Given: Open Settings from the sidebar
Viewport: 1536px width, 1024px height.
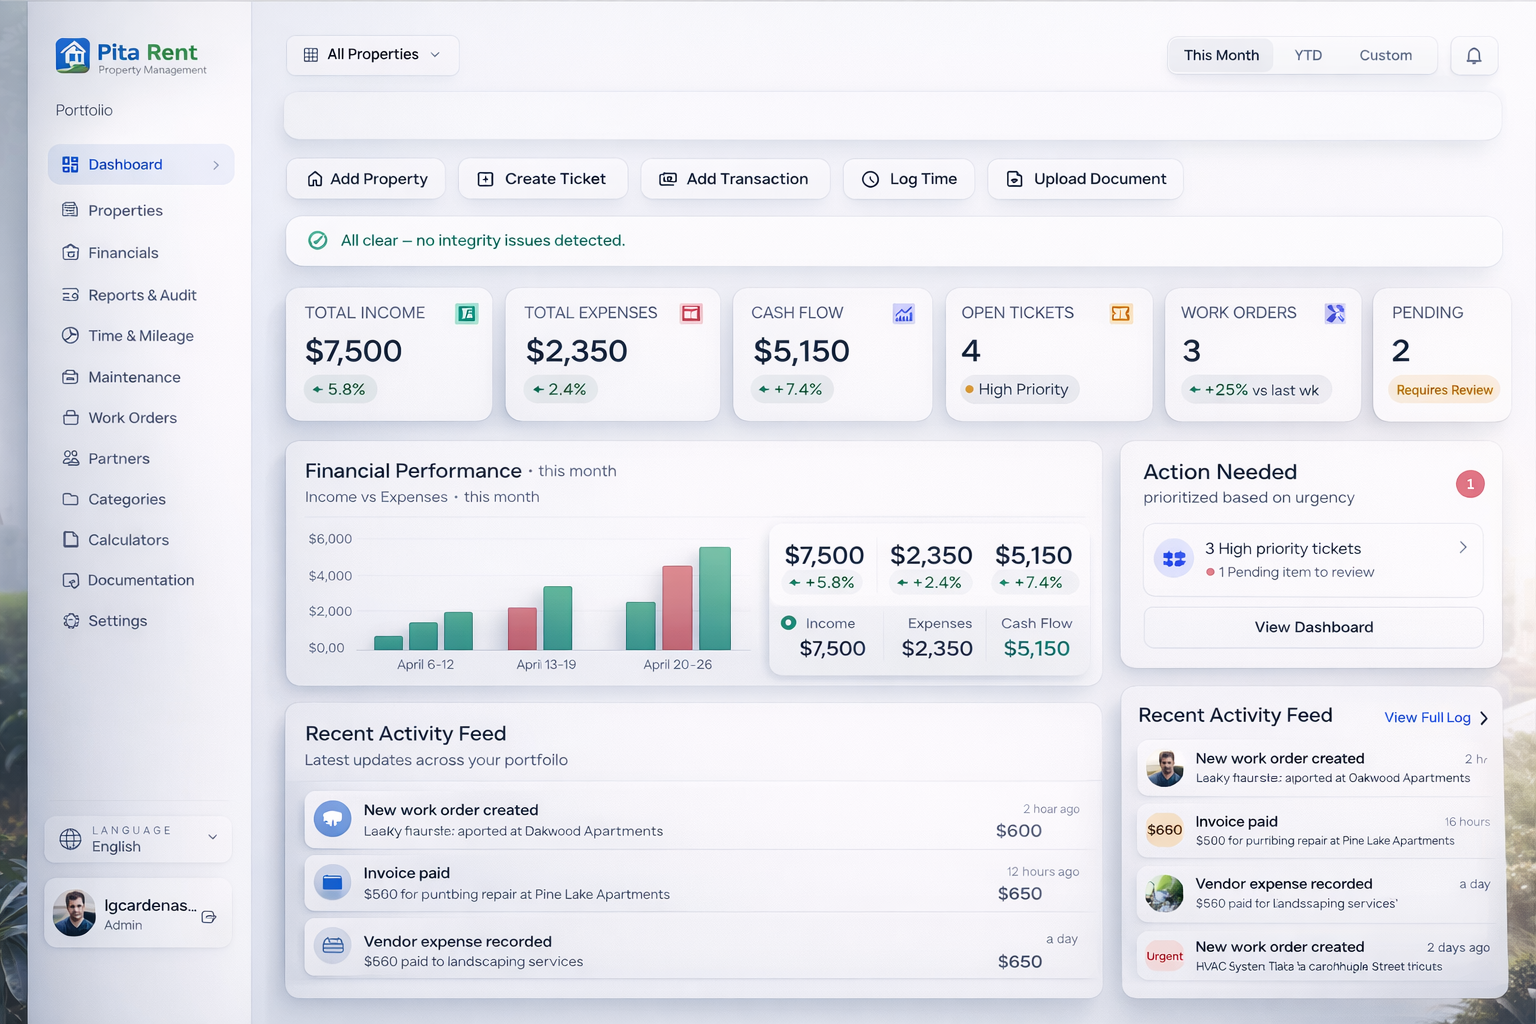Looking at the screenshot, I should [x=117, y=620].
